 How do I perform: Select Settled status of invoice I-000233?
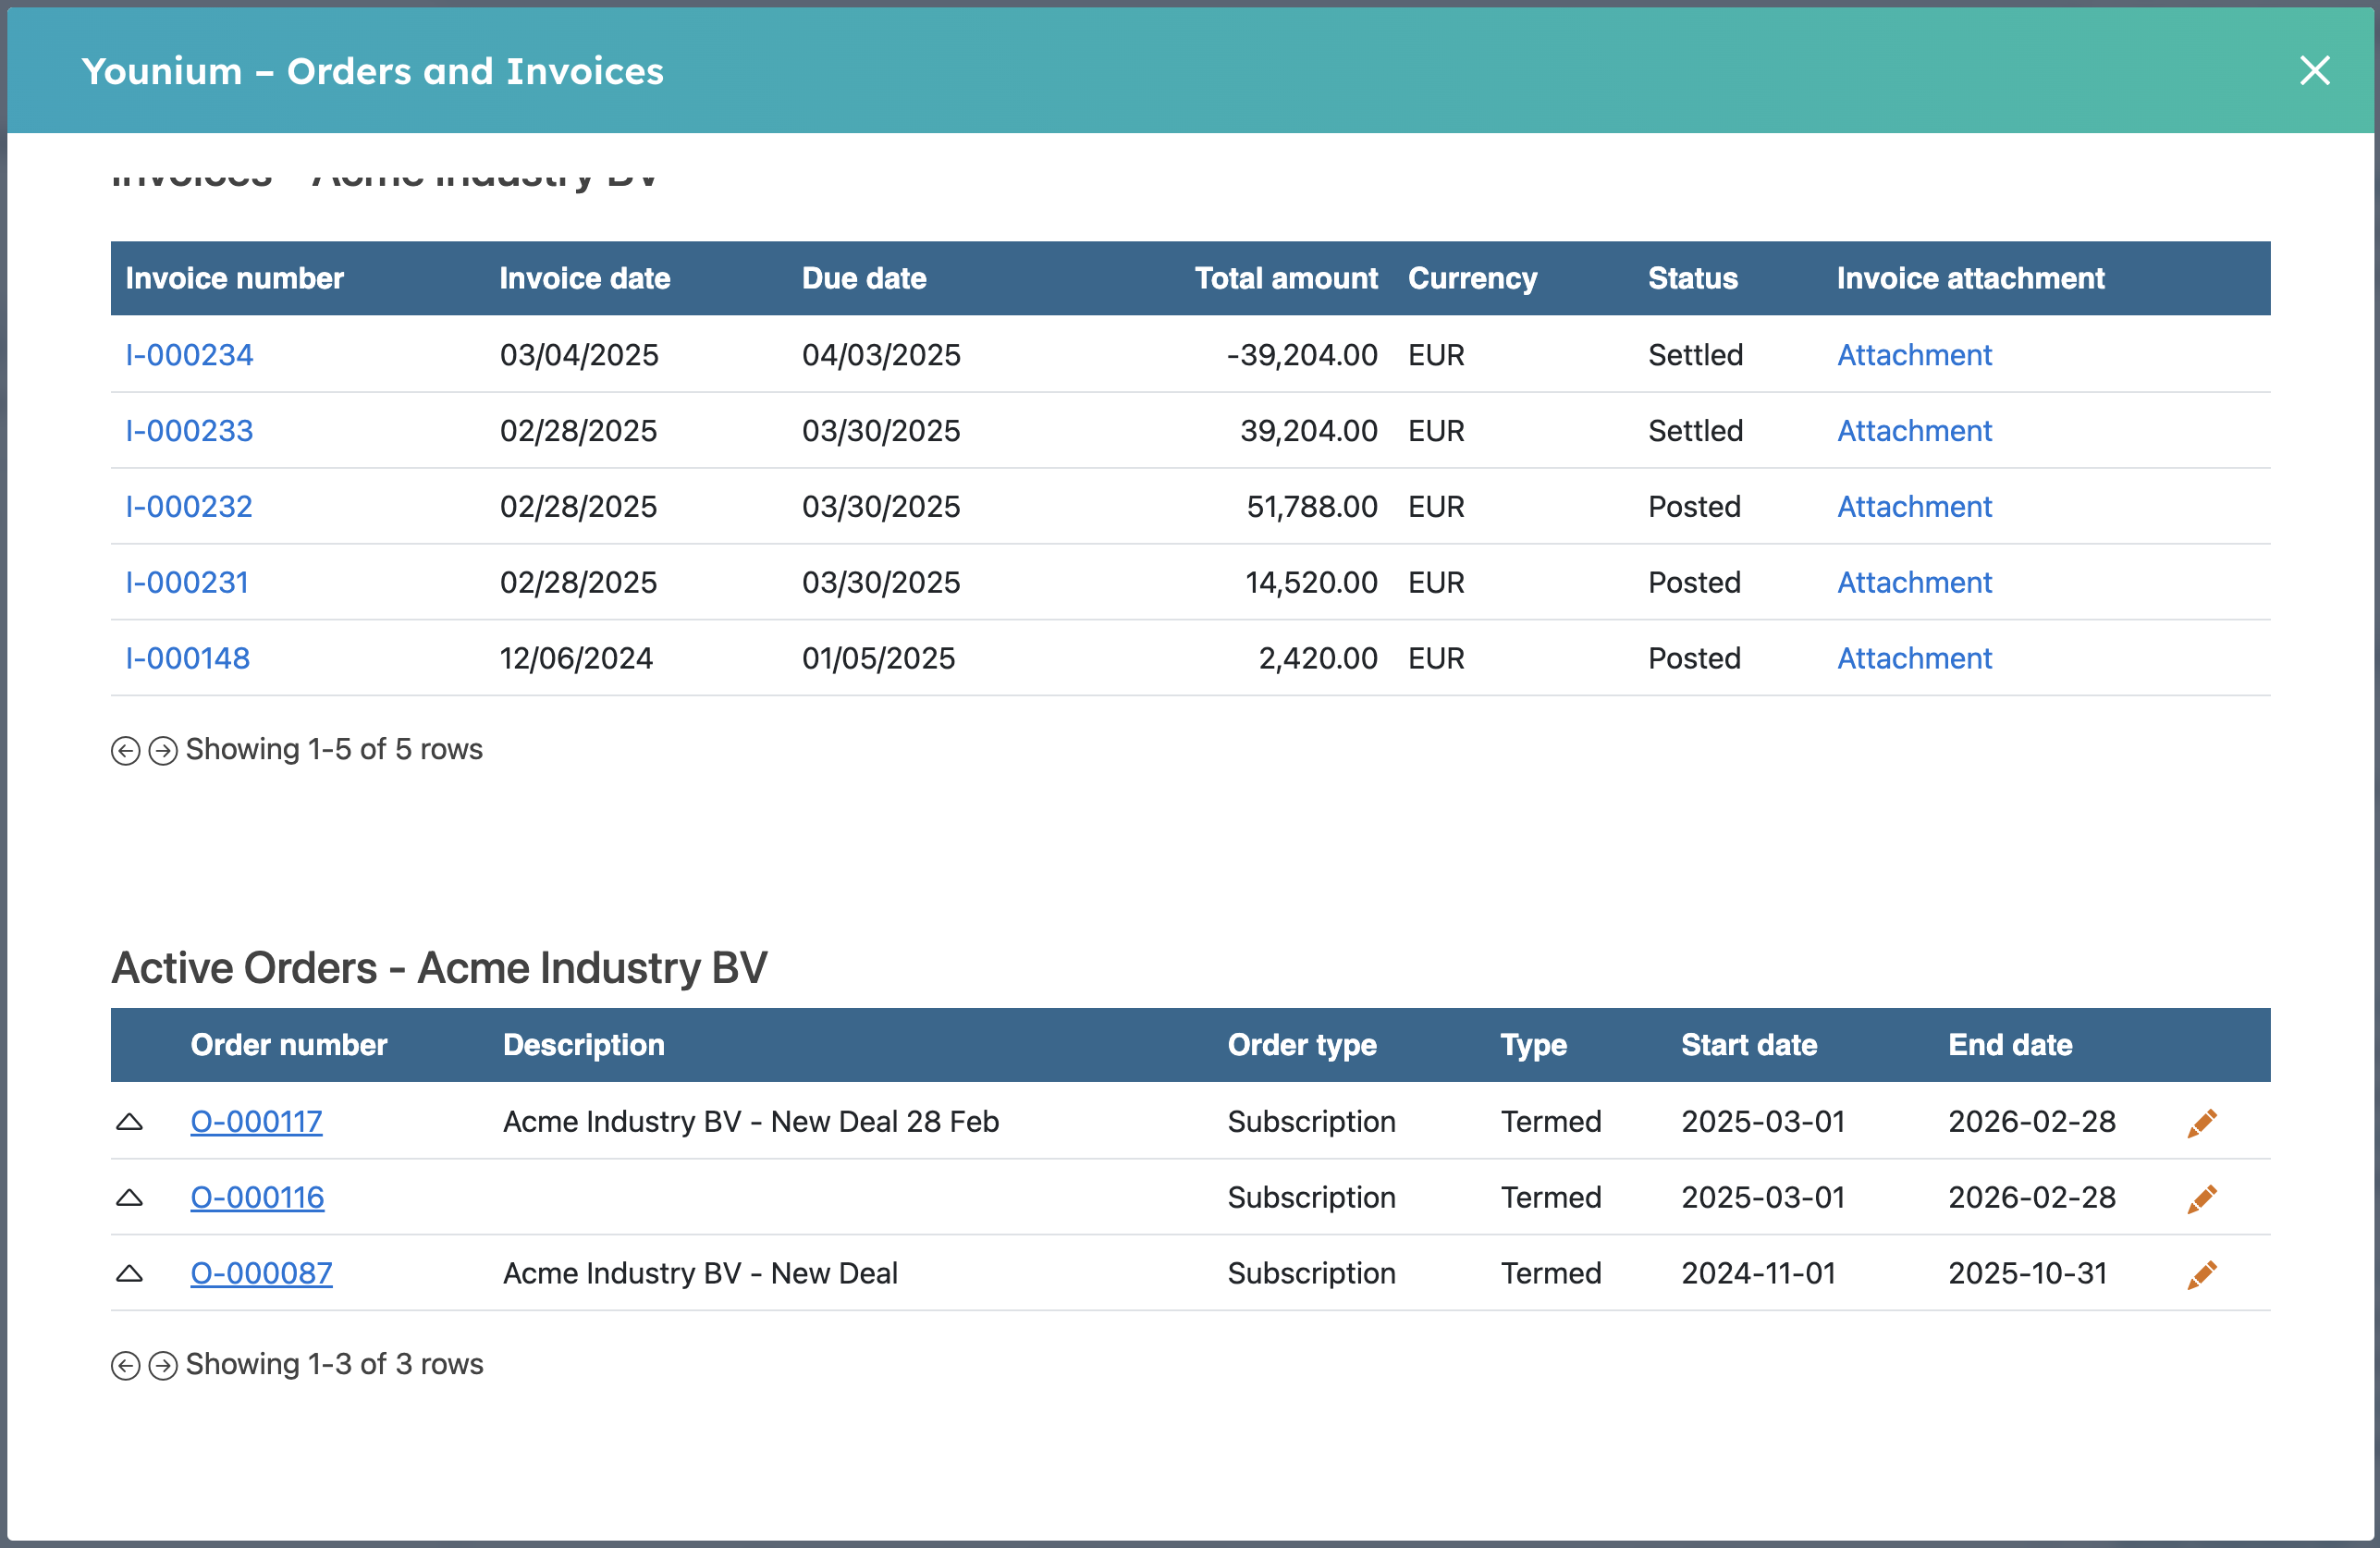1695,431
